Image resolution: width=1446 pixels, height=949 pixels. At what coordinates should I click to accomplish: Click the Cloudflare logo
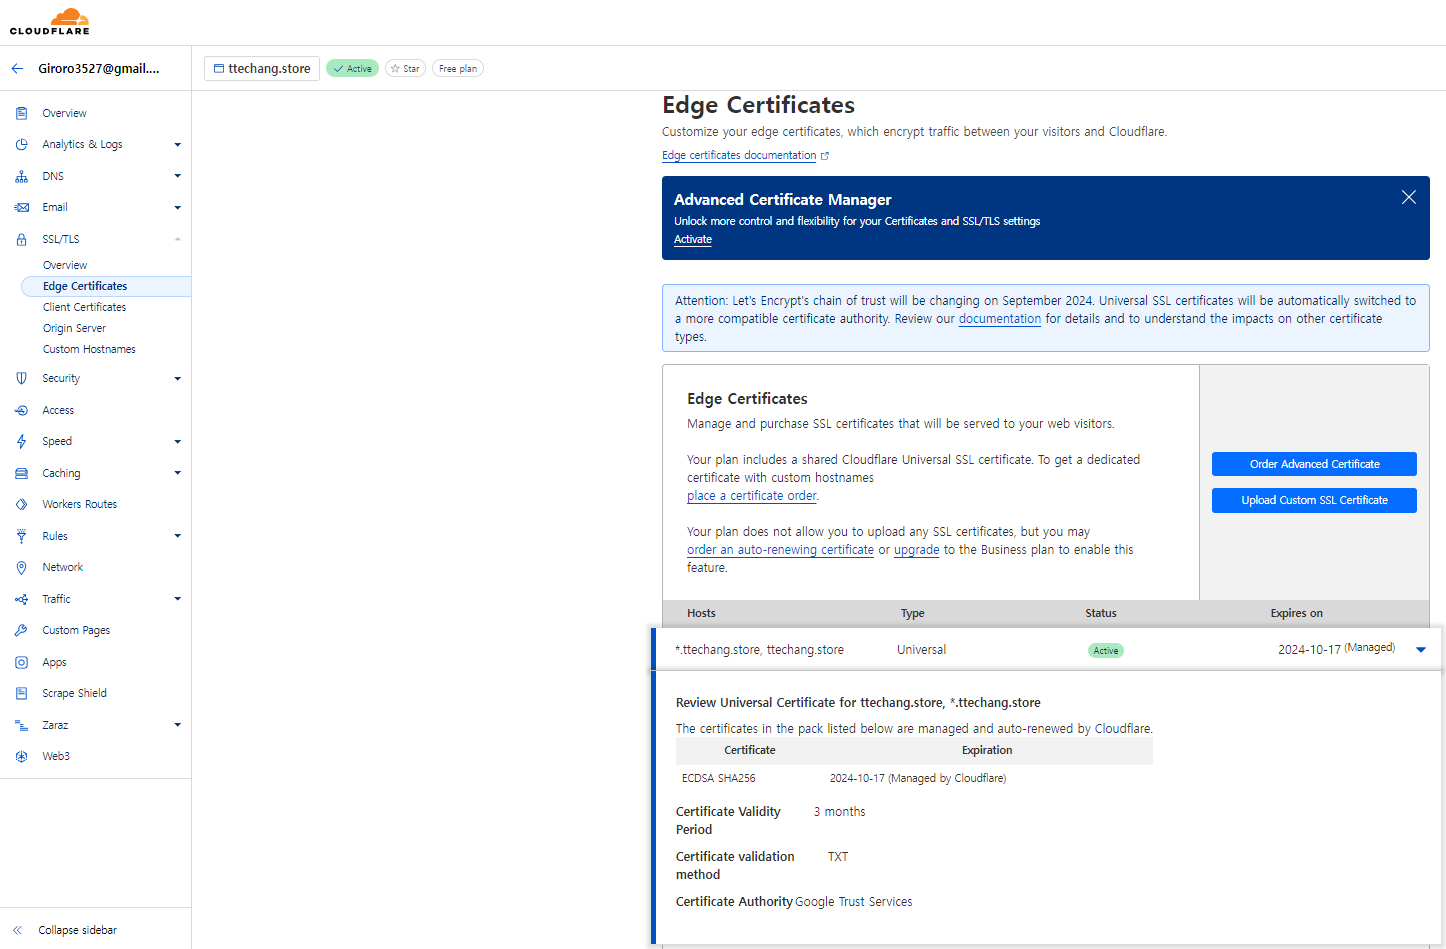pyautogui.click(x=50, y=21)
